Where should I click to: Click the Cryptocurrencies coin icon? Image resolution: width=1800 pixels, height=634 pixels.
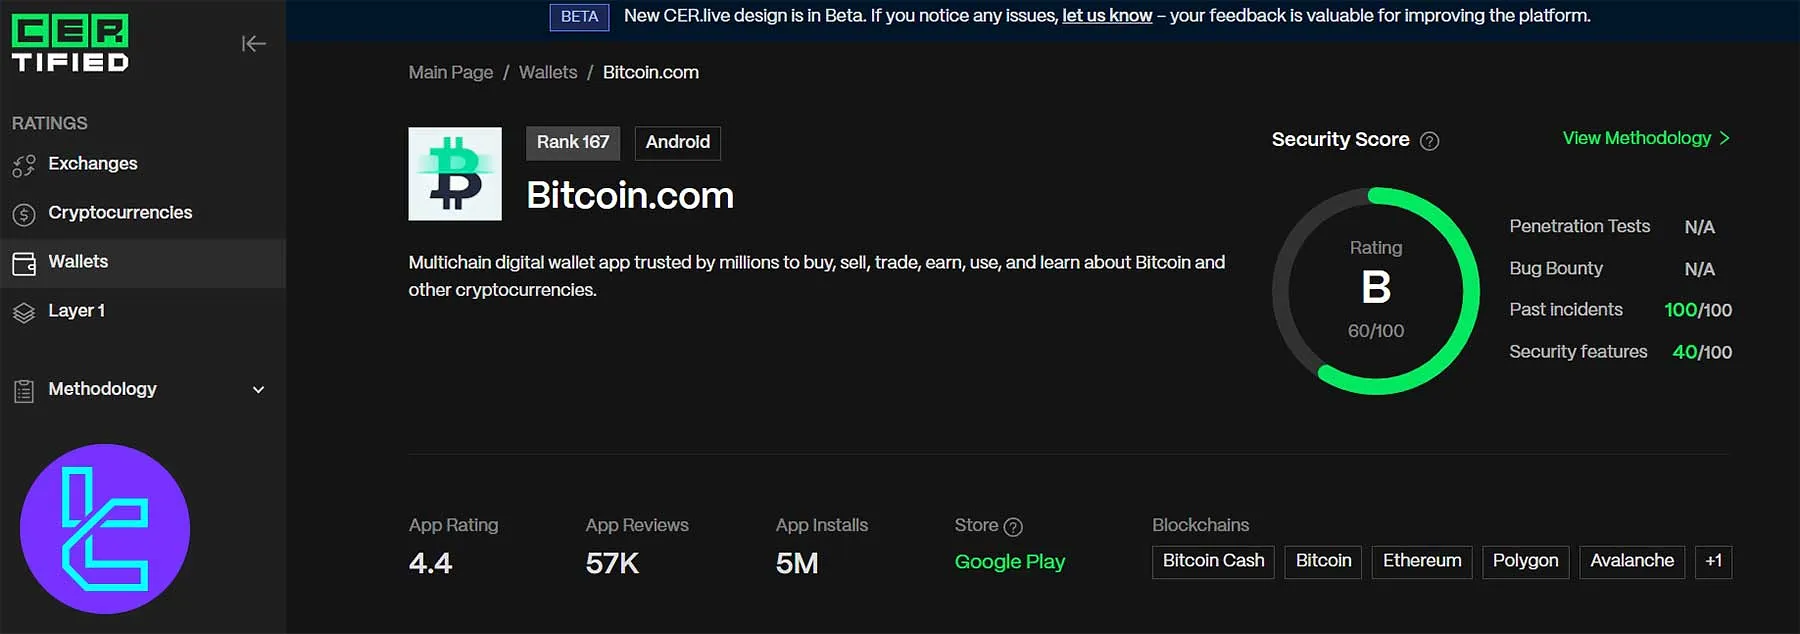(24, 214)
